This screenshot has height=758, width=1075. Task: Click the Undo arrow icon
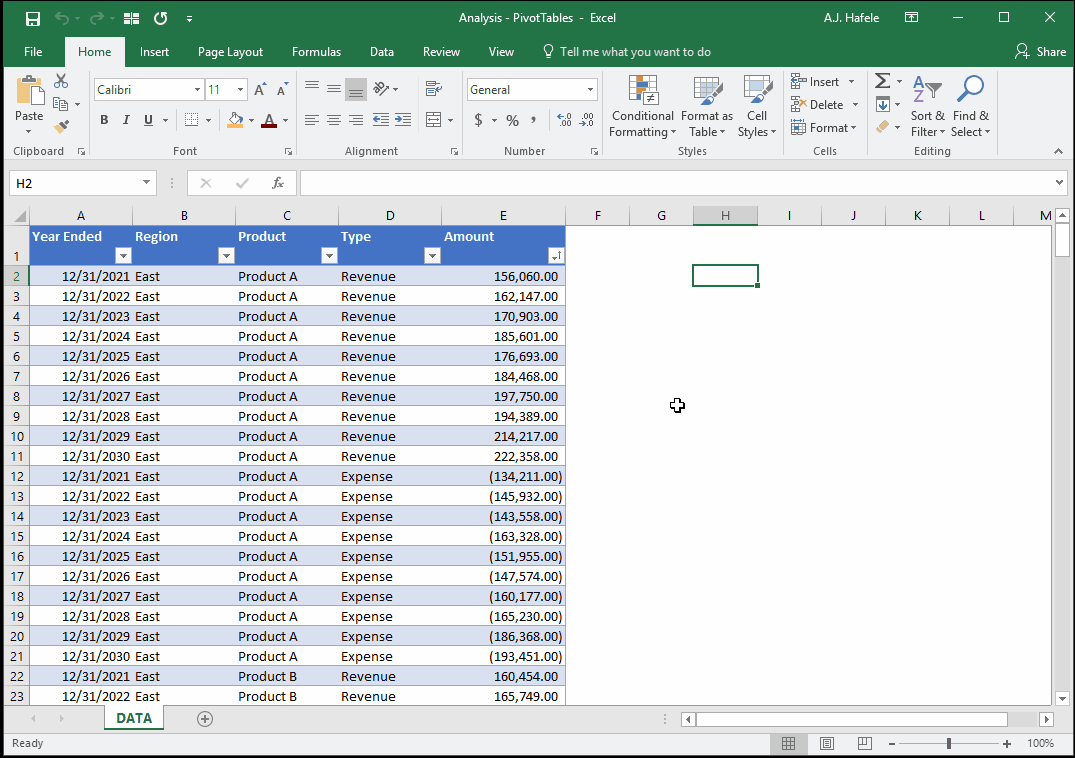62,19
